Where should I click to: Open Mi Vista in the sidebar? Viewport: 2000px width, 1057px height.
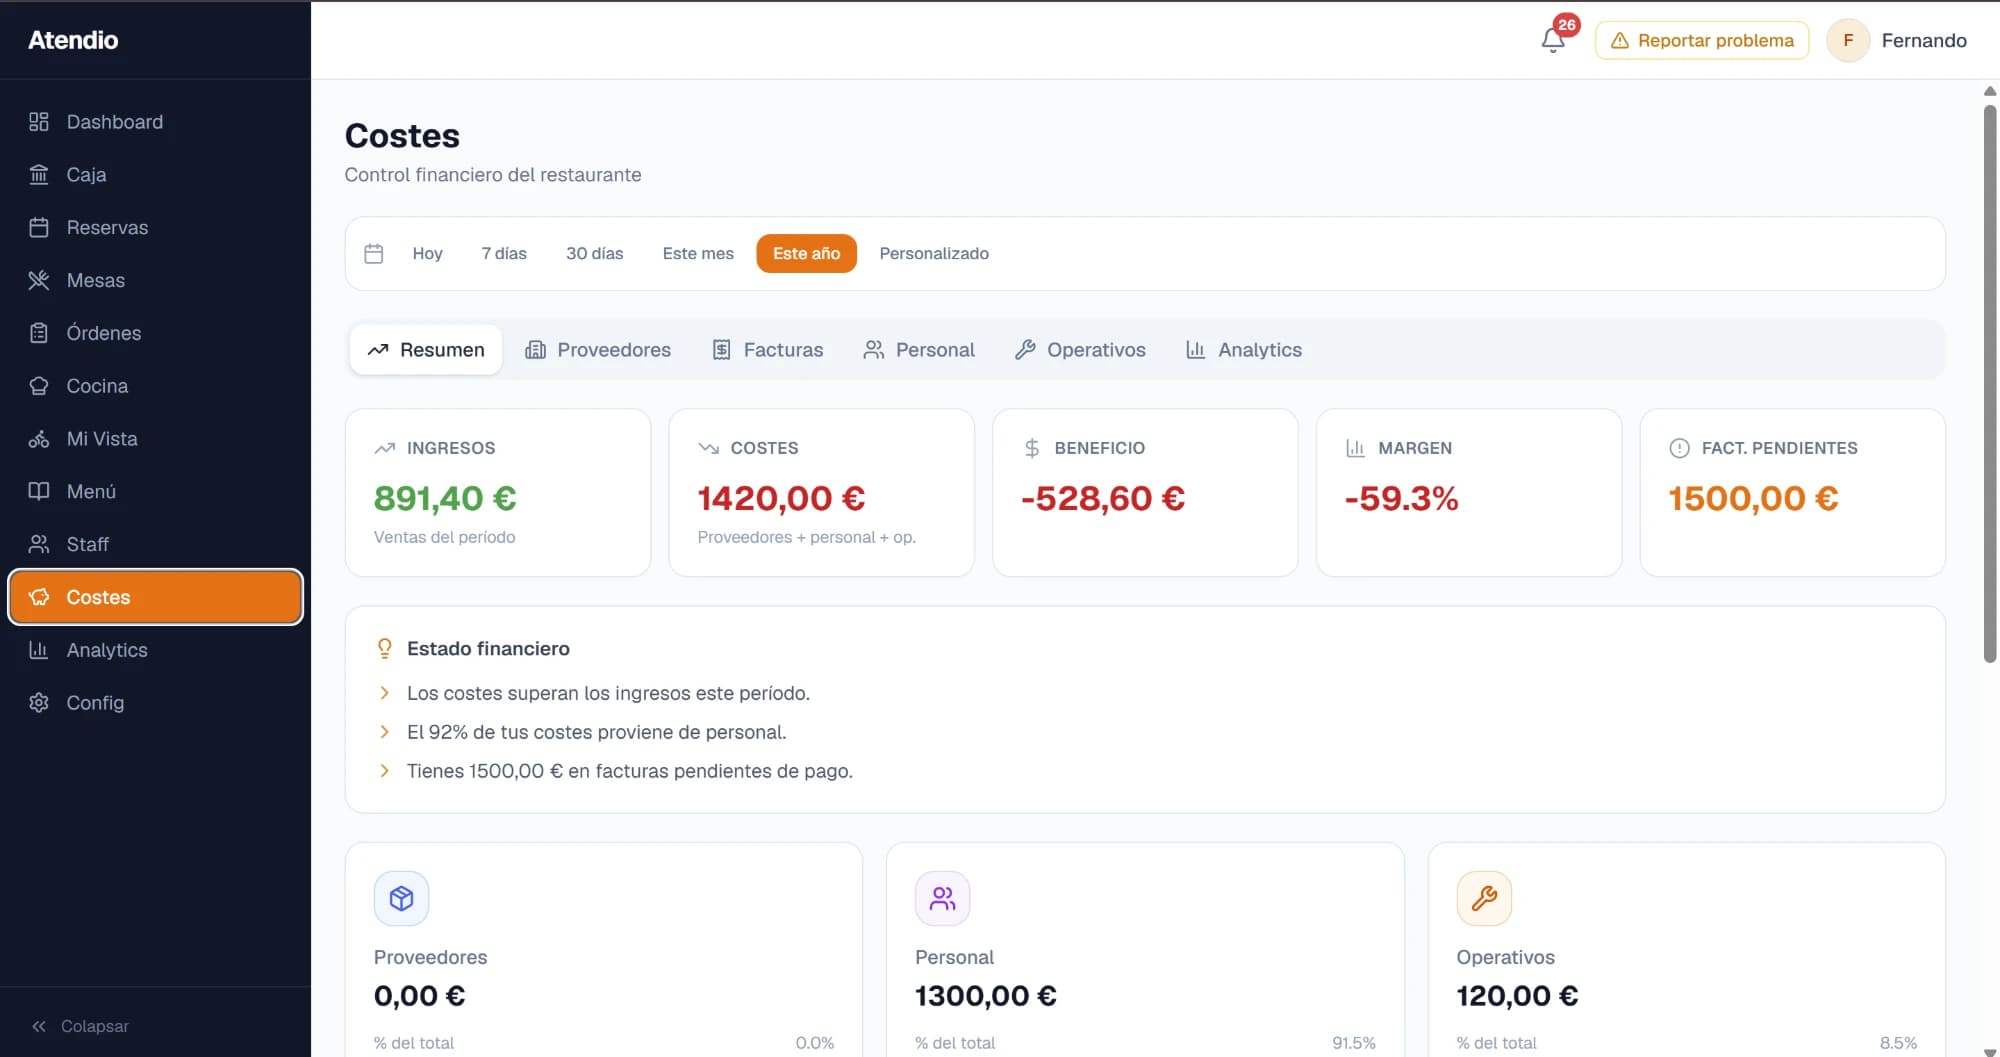click(155, 439)
